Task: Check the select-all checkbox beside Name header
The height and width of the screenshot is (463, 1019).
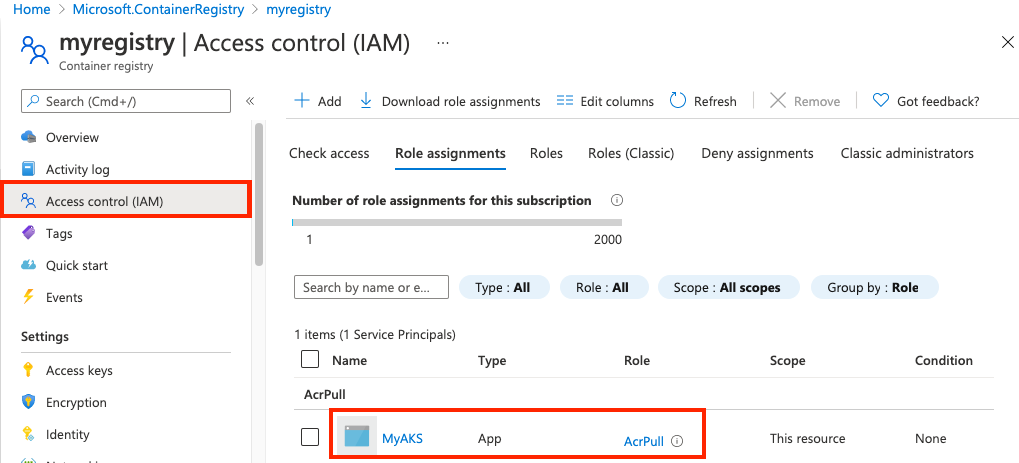Action: (310, 359)
